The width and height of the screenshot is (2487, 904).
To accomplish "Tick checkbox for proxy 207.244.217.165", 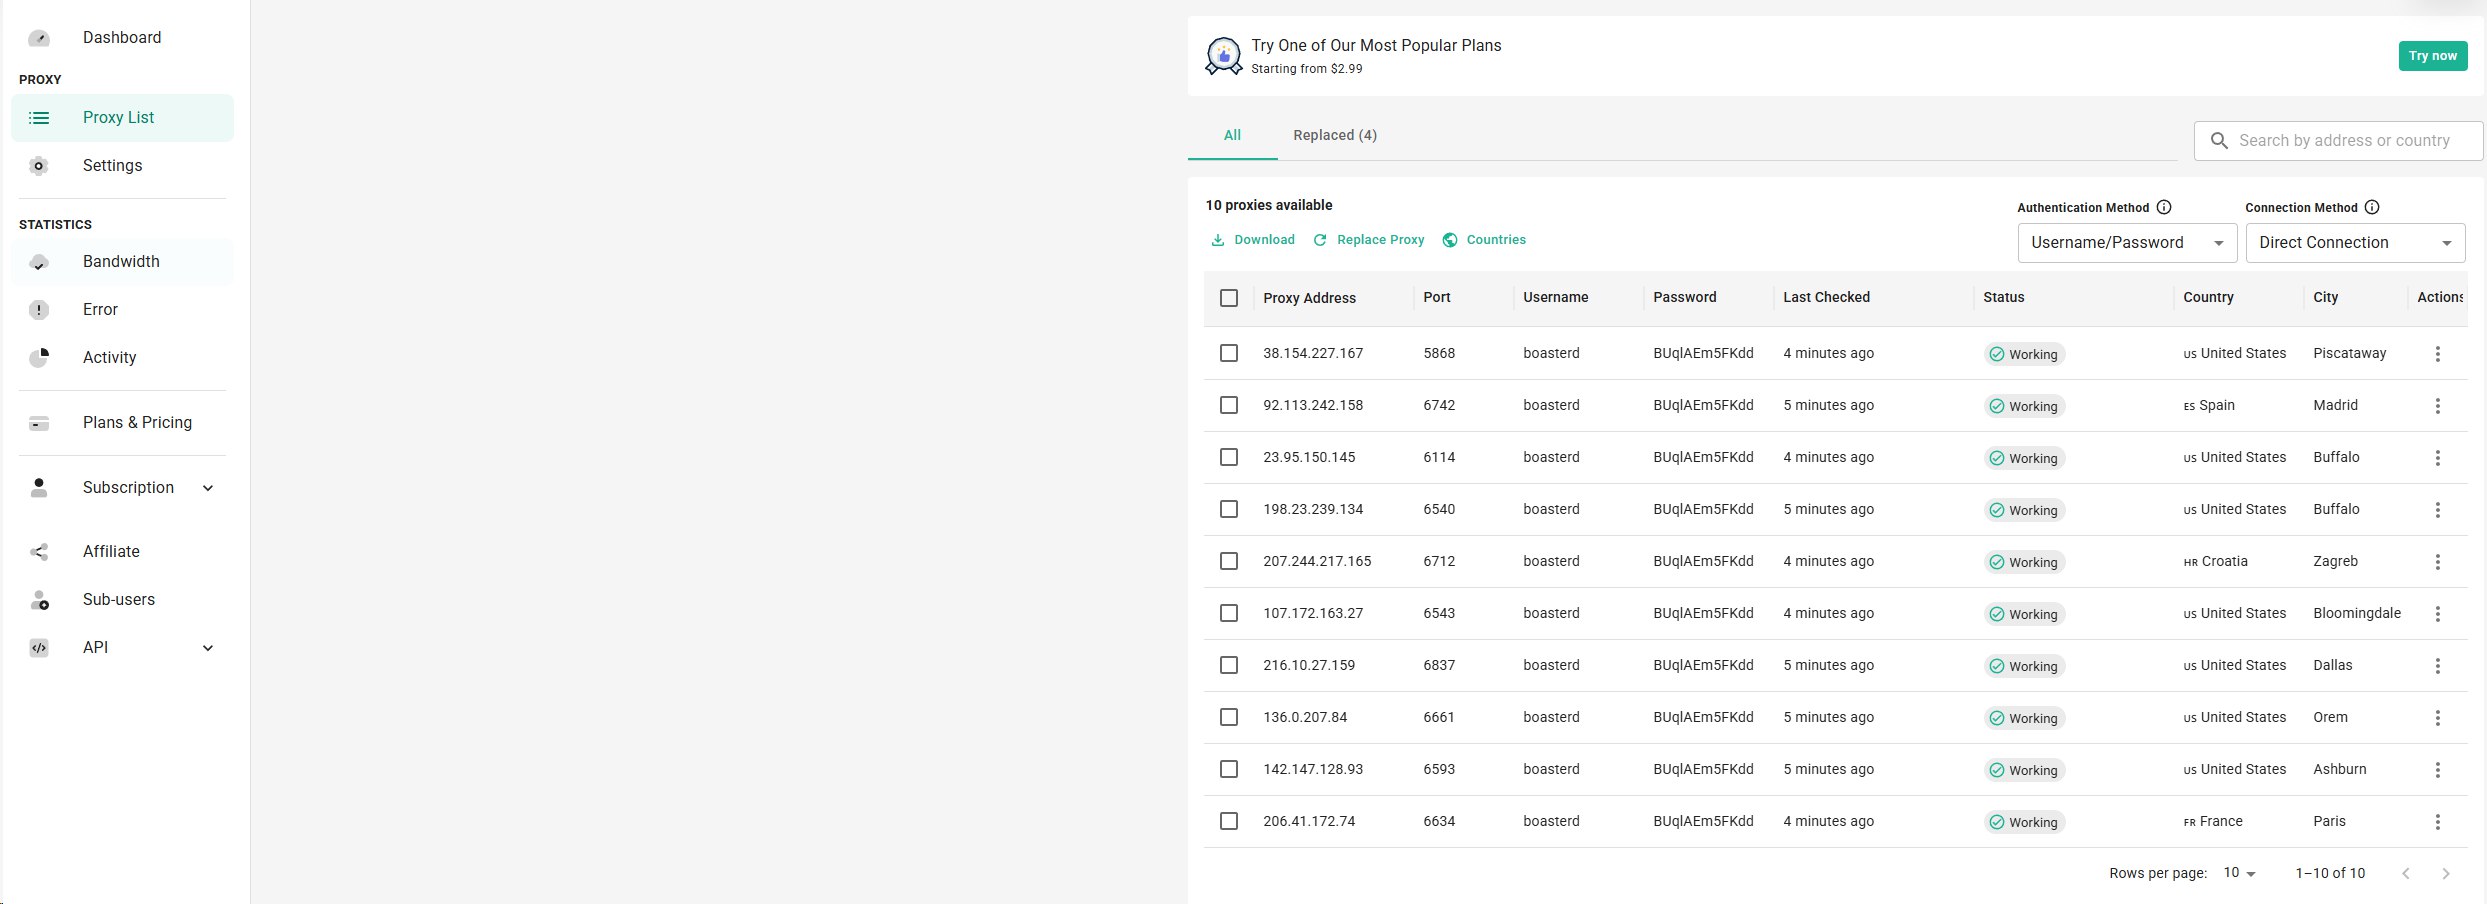I will point(1229,561).
